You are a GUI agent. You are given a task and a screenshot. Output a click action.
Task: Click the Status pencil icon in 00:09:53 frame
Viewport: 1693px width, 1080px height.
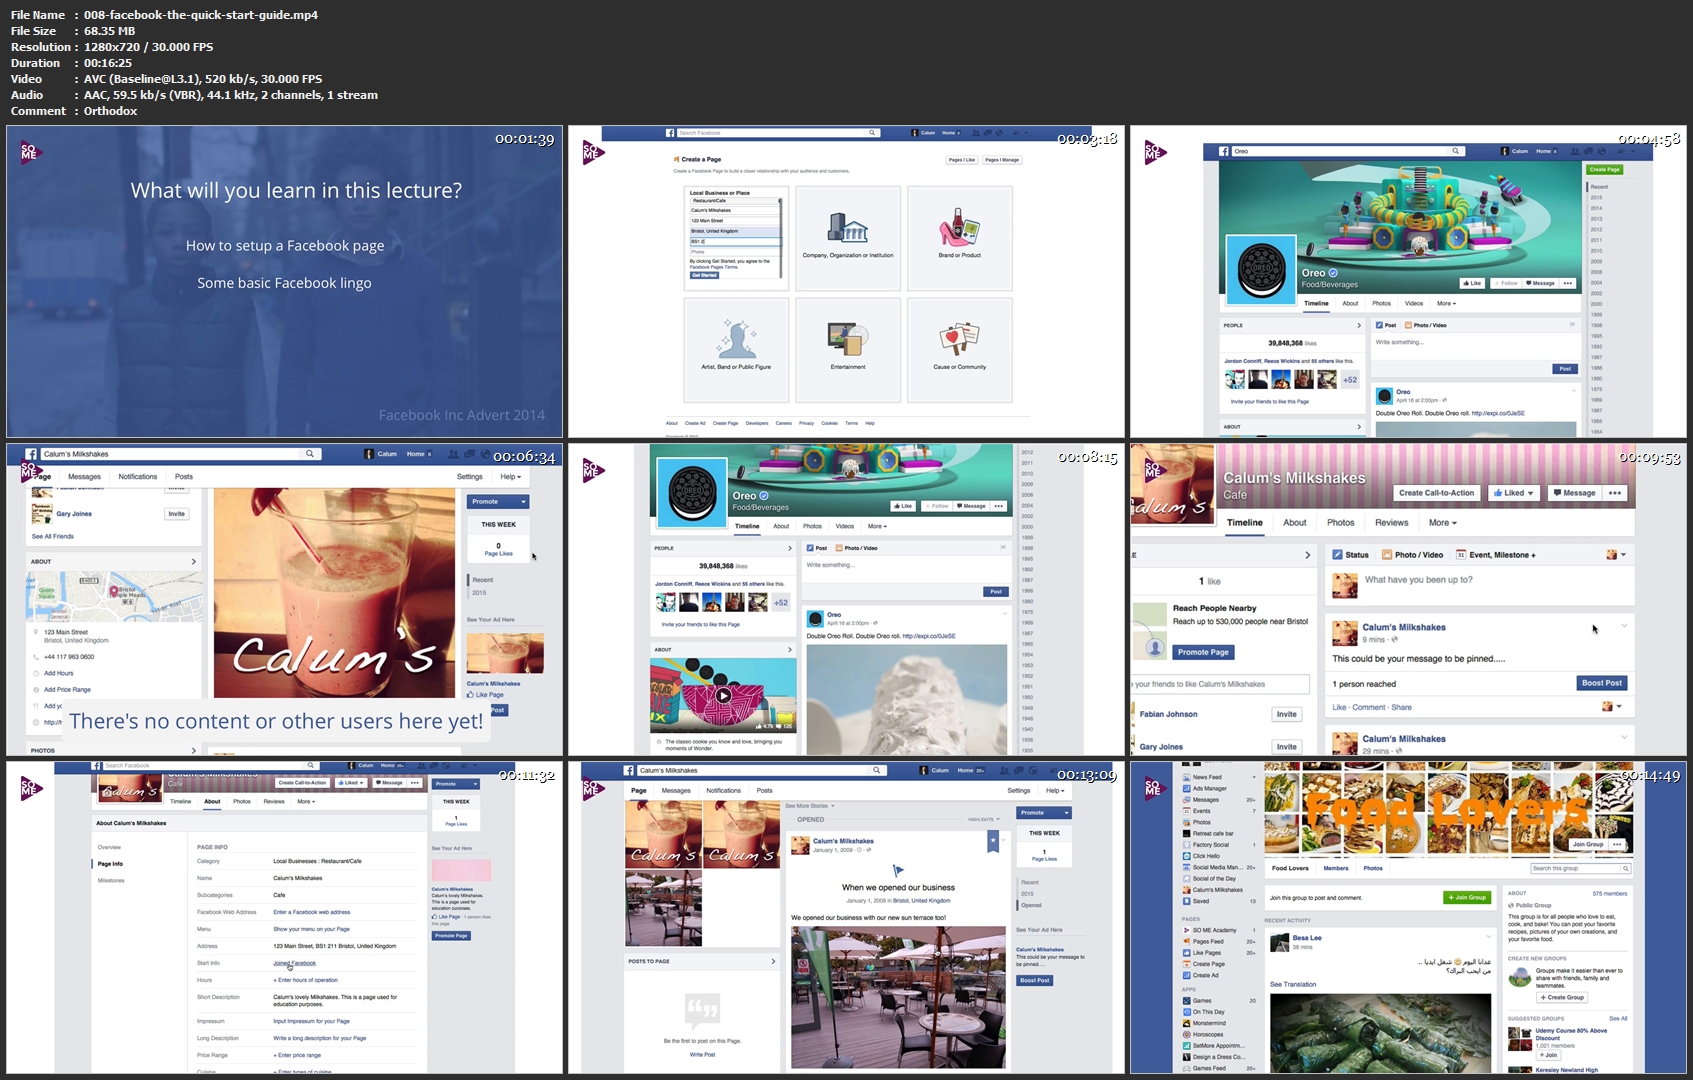[x=1337, y=555]
